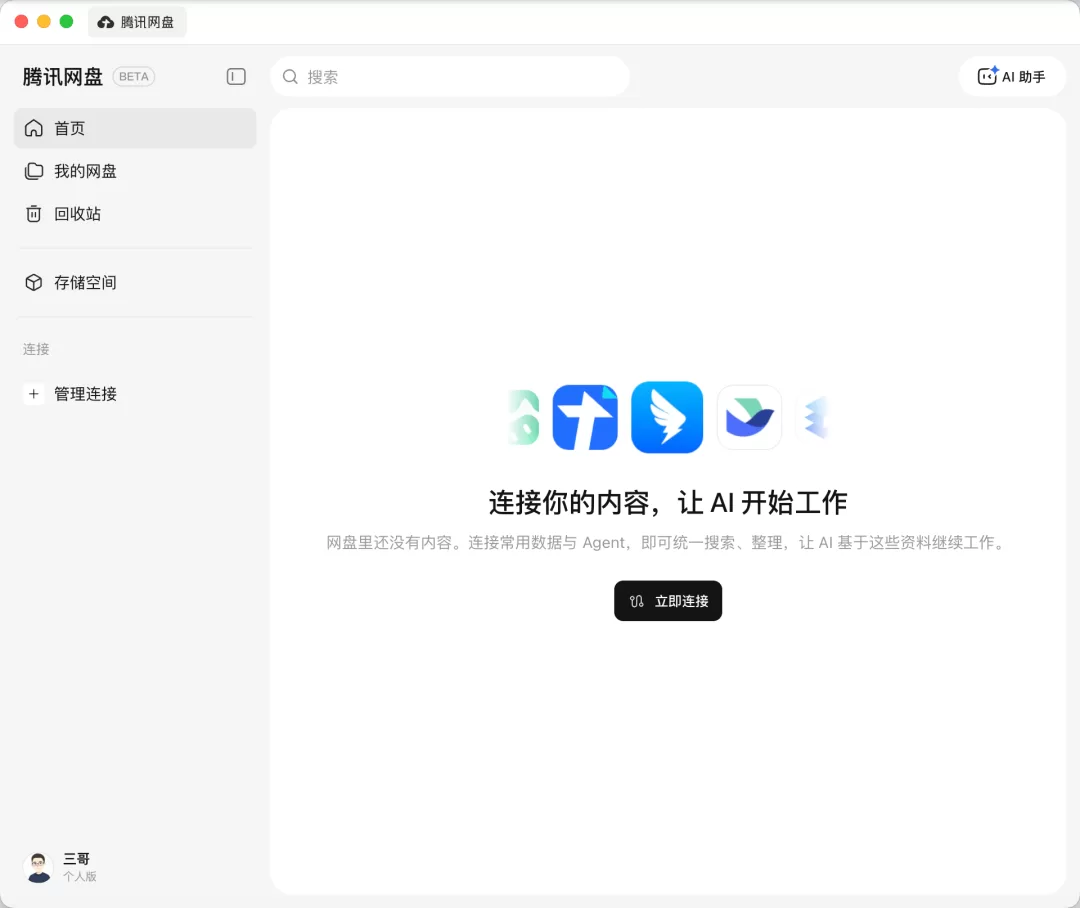Image resolution: width=1080 pixels, height=908 pixels.
Task: Toggle the sidebar collapse icon
Action: (236, 76)
